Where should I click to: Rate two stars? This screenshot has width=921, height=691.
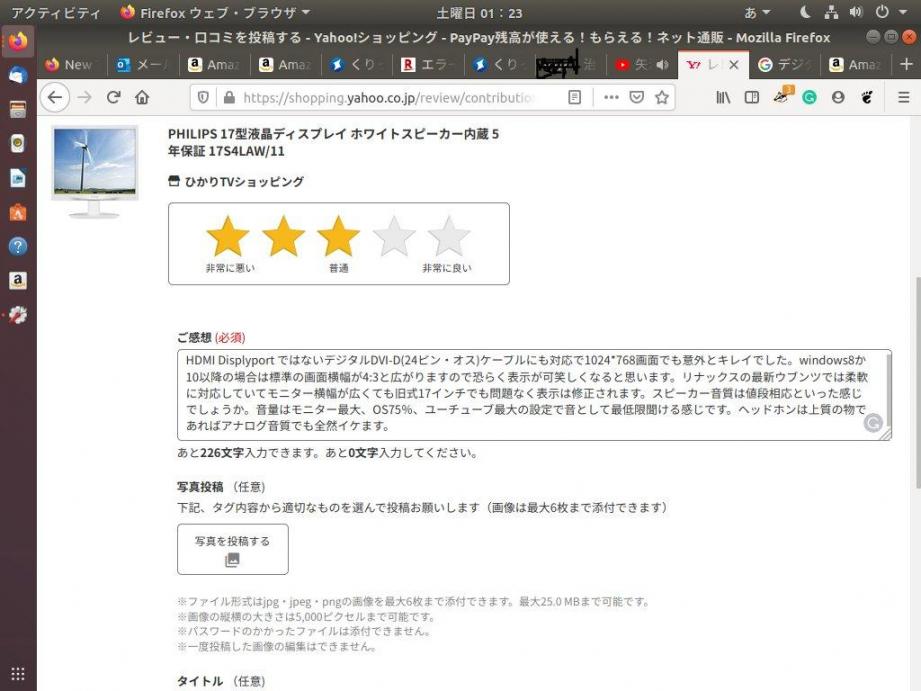click(283, 237)
